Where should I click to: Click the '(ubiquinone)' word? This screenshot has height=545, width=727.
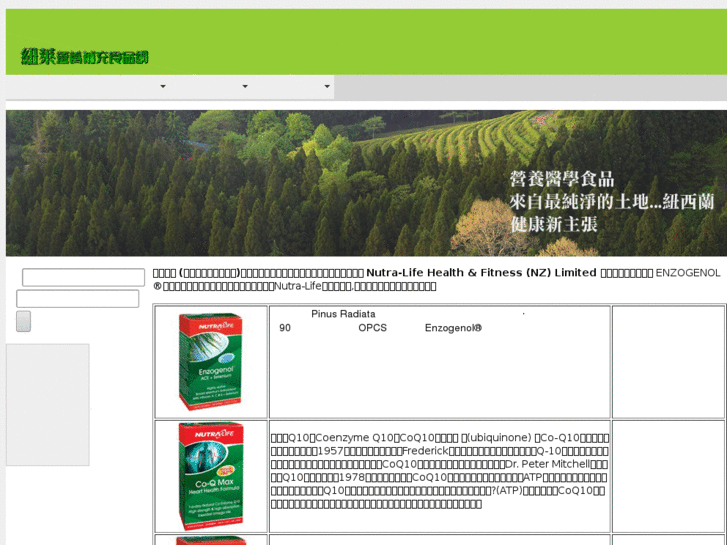click(498, 438)
